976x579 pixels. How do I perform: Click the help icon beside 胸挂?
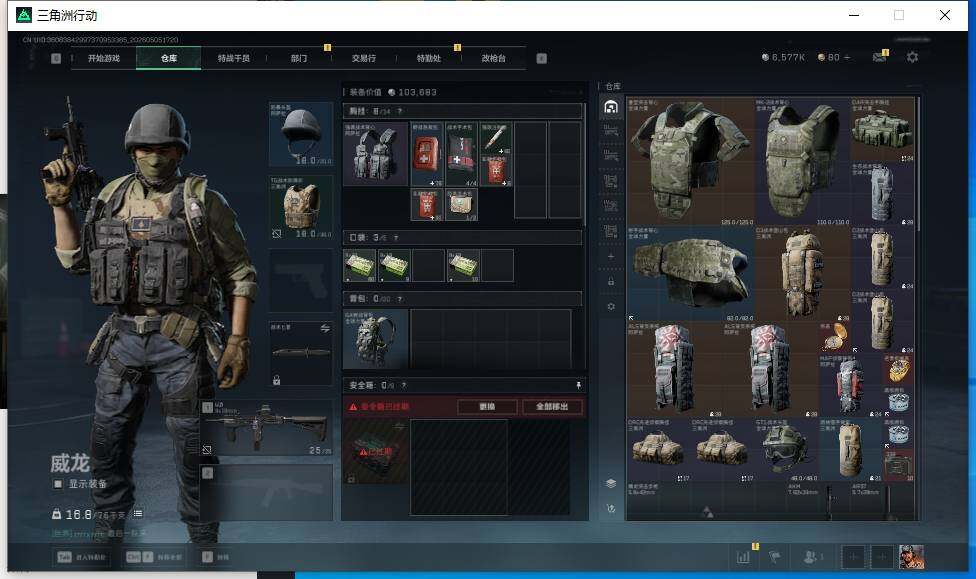(400, 111)
